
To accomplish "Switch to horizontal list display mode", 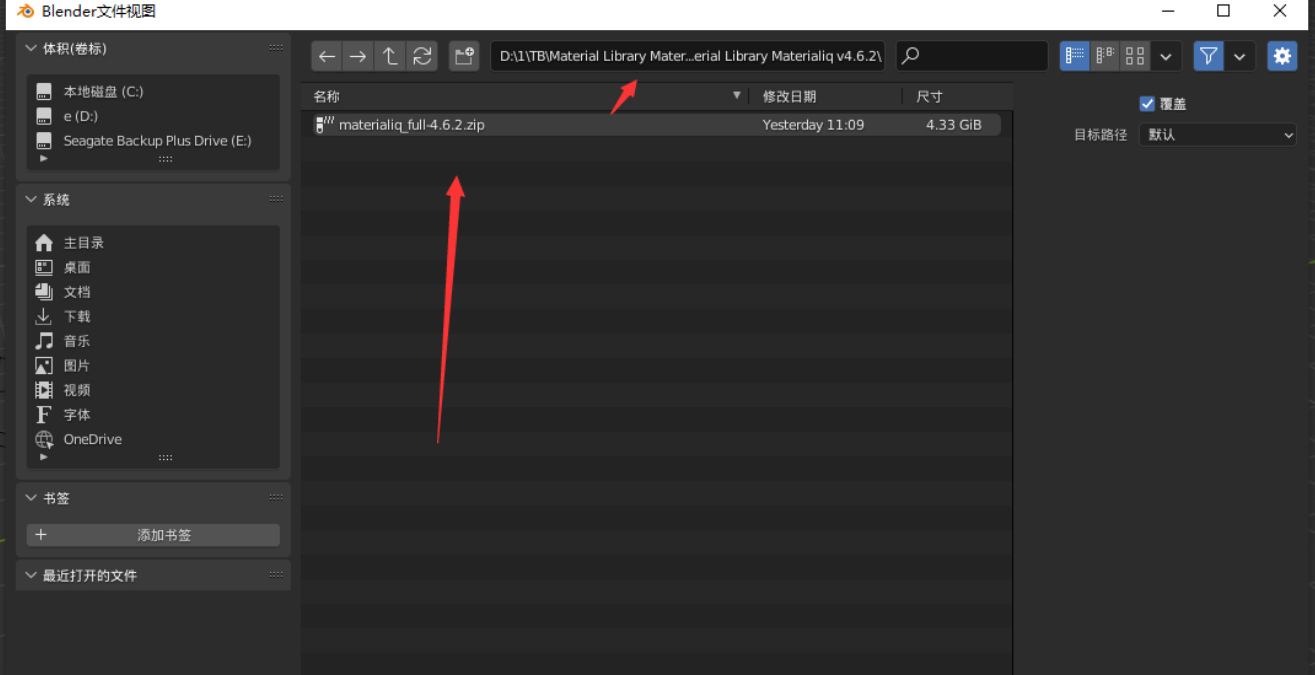I will tap(1105, 56).
